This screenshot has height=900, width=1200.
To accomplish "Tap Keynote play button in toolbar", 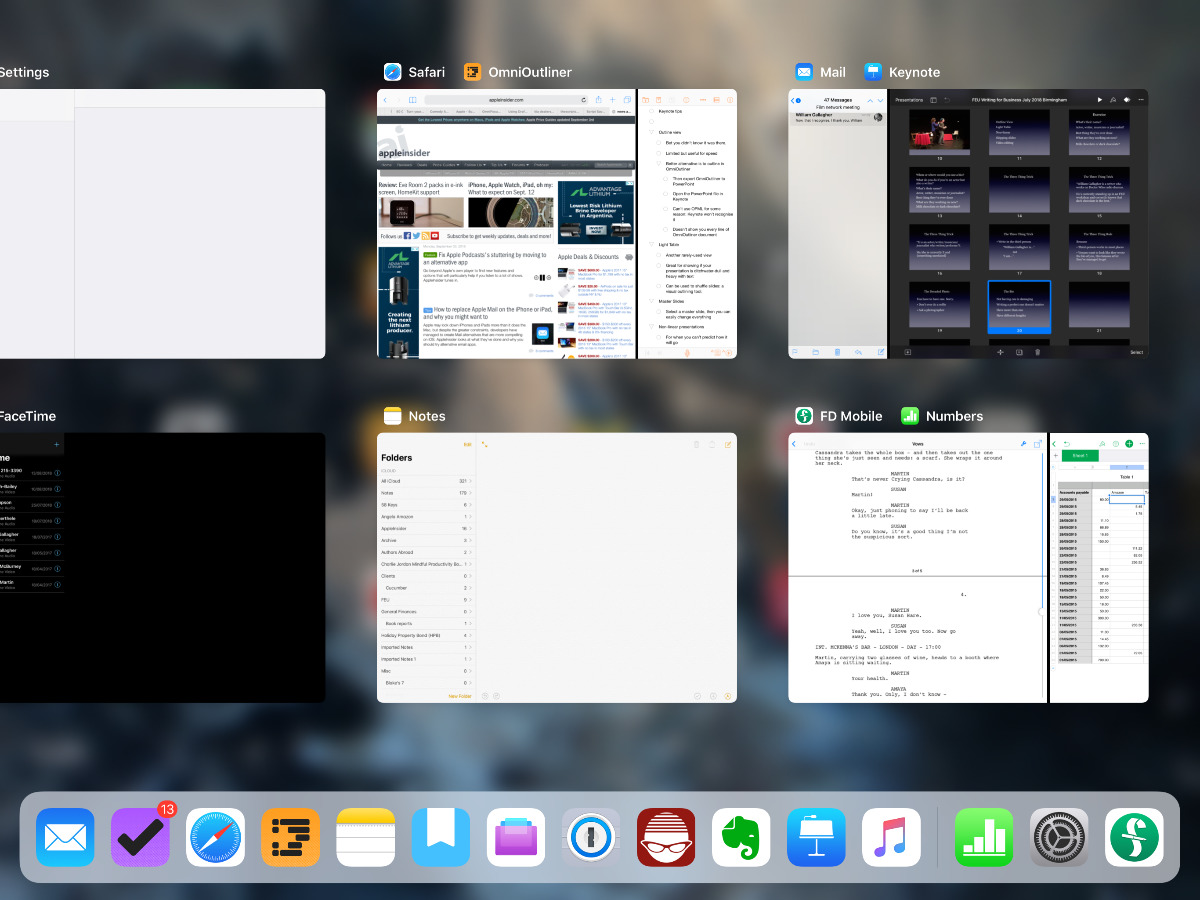I will click(1100, 100).
